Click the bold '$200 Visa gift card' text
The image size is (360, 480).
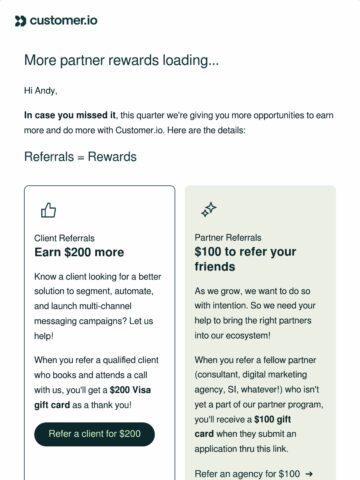(x=93, y=397)
